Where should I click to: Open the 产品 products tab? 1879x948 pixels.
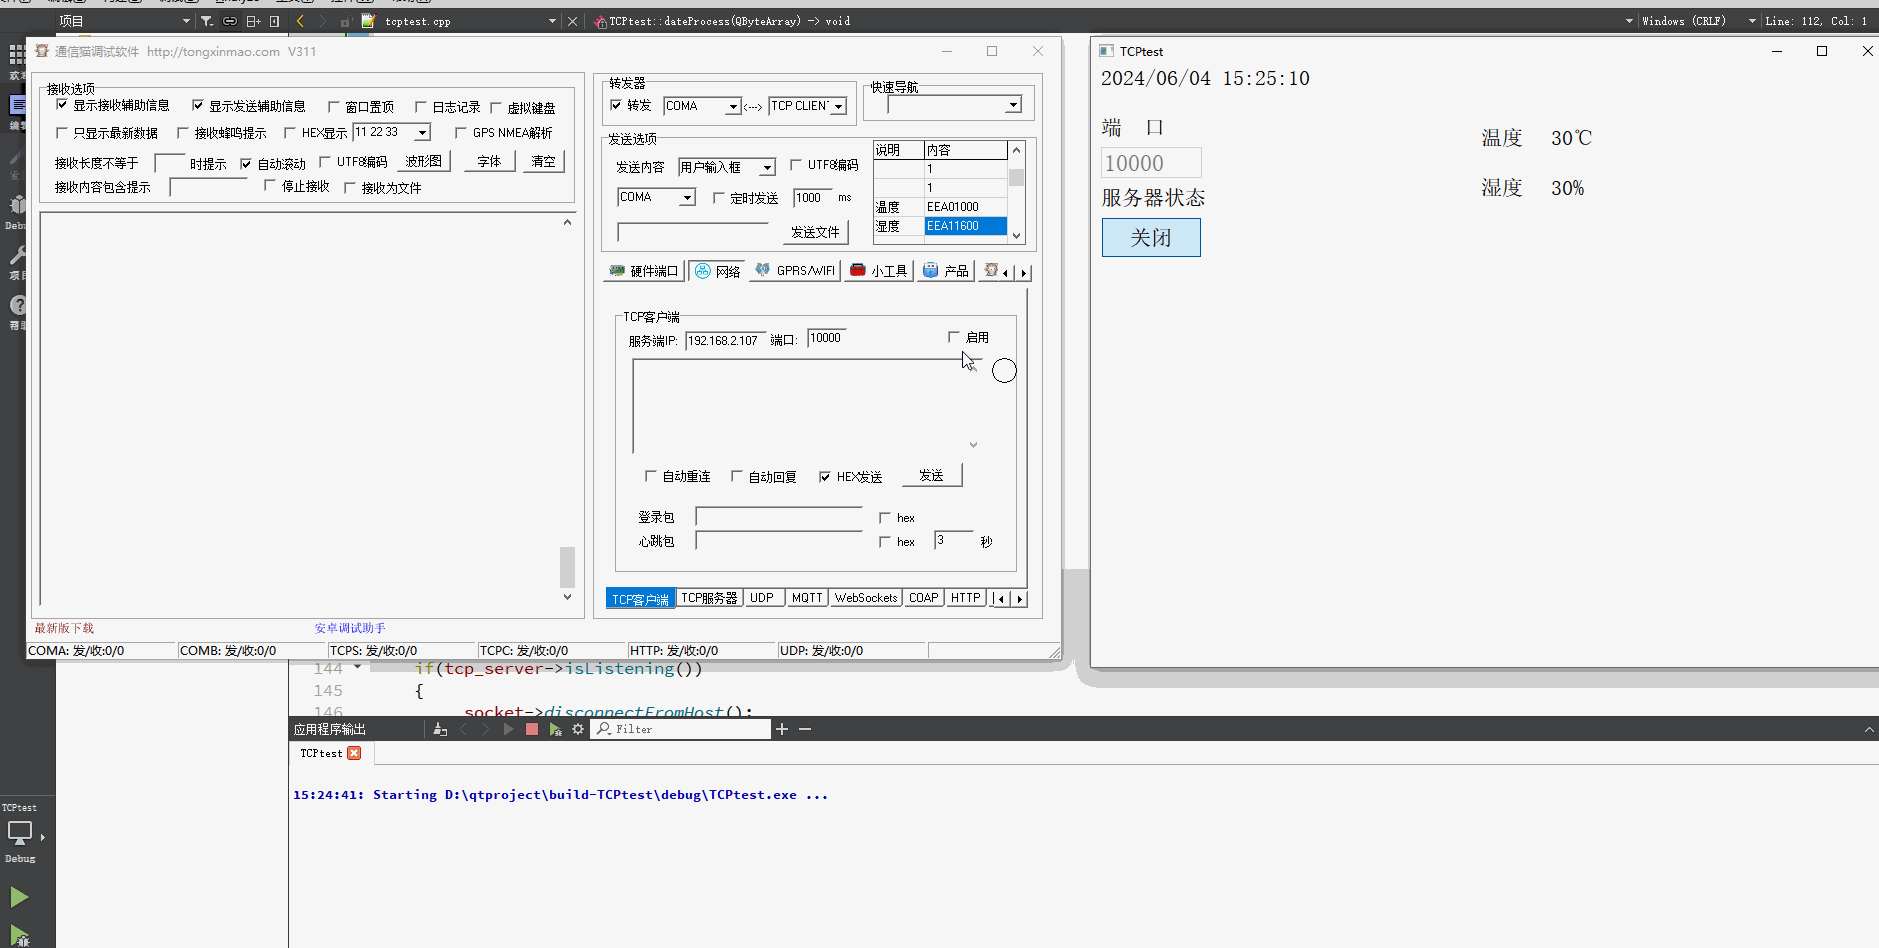coord(946,271)
